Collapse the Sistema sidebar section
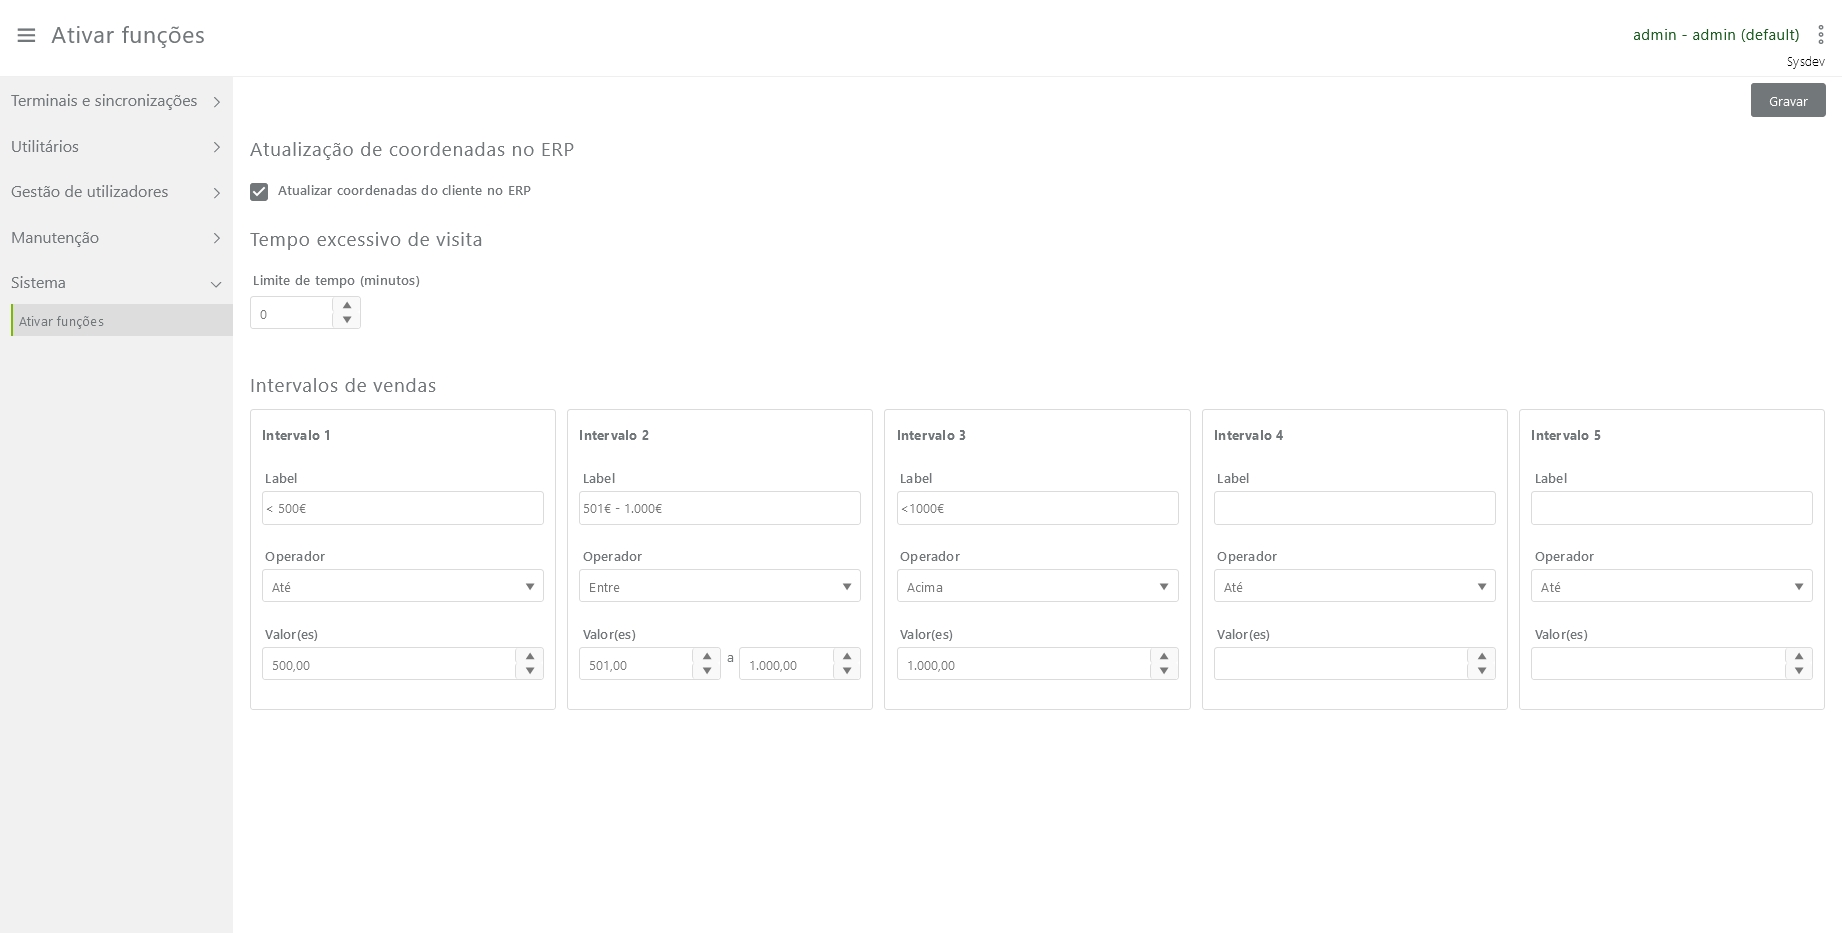Viewport: 1842px width, 933px height. [x=116, y=283]
